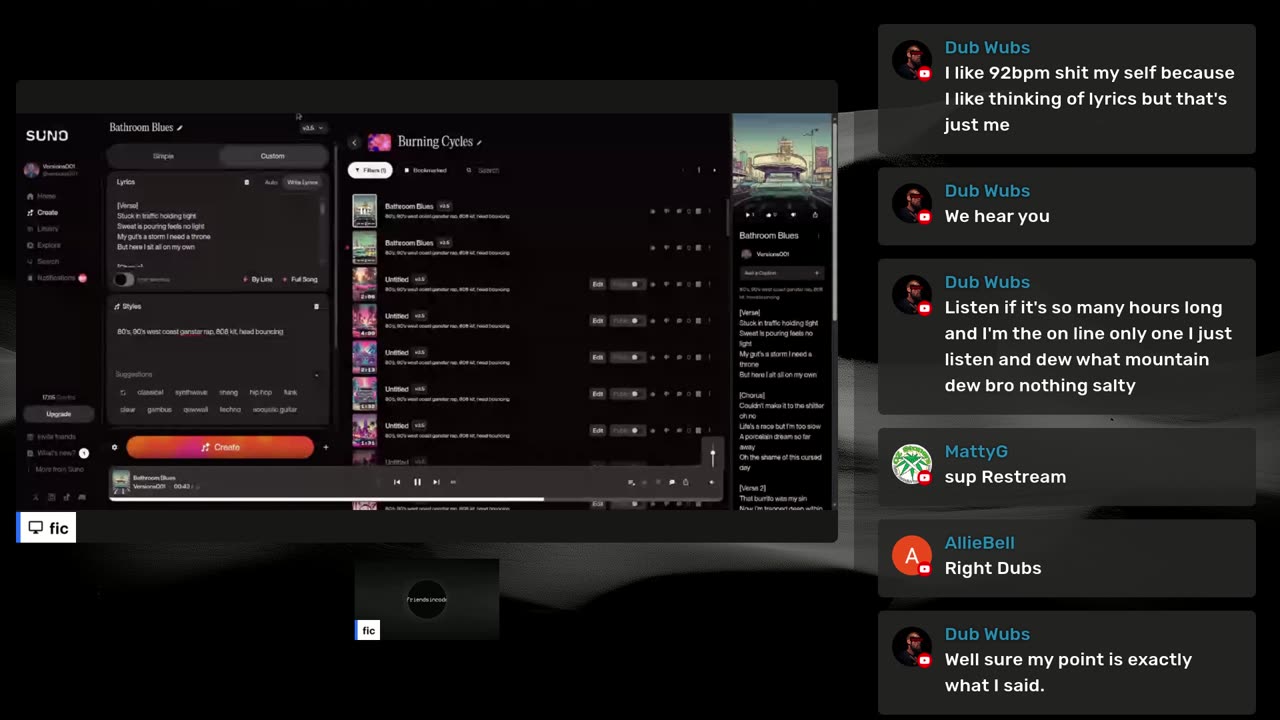
Task: Refresh the style suggestions
Action: 123,393
